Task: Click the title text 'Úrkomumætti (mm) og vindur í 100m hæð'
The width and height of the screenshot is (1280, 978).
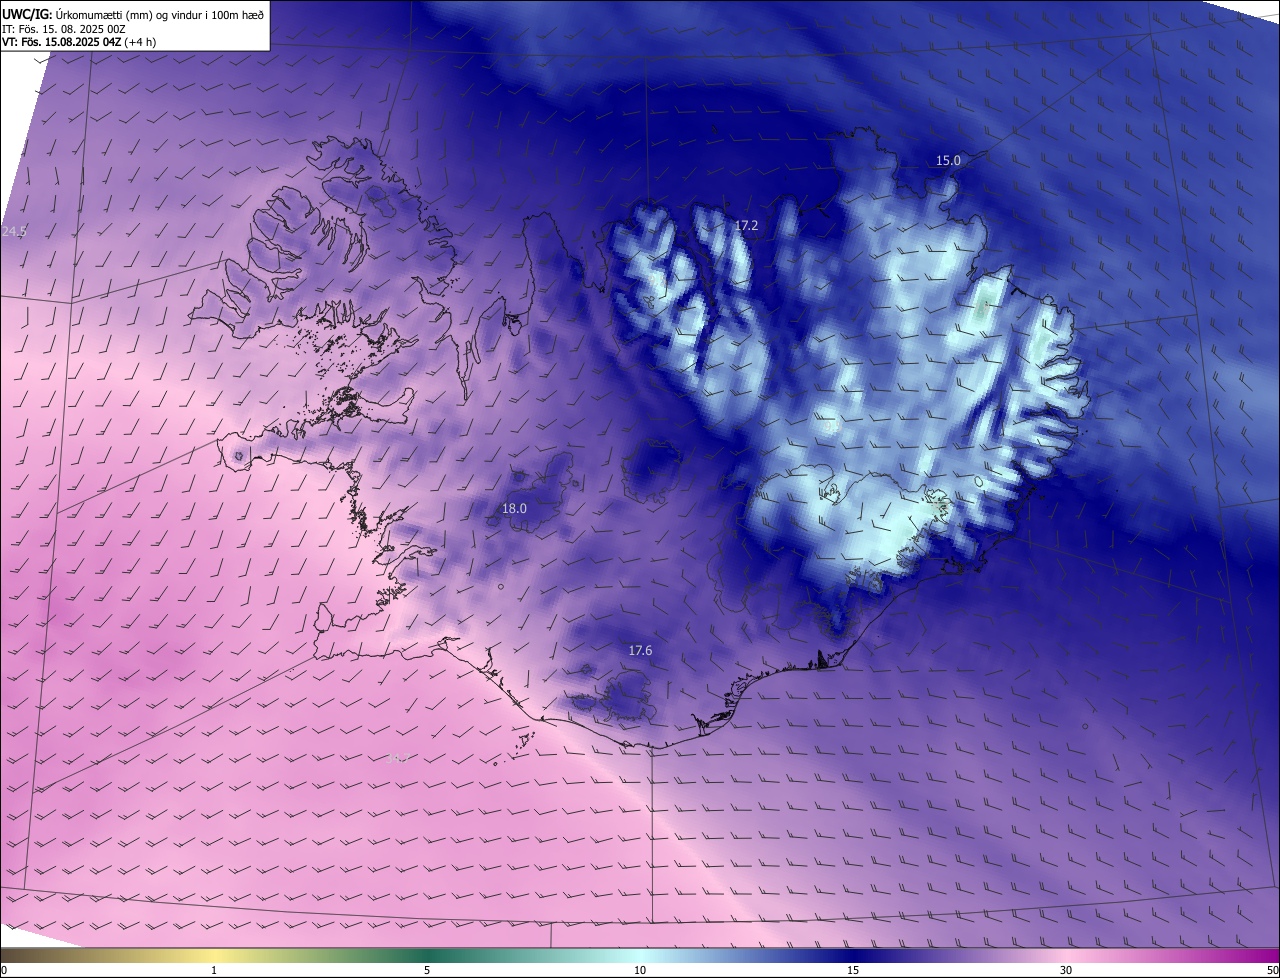Action: pos(160,14)
